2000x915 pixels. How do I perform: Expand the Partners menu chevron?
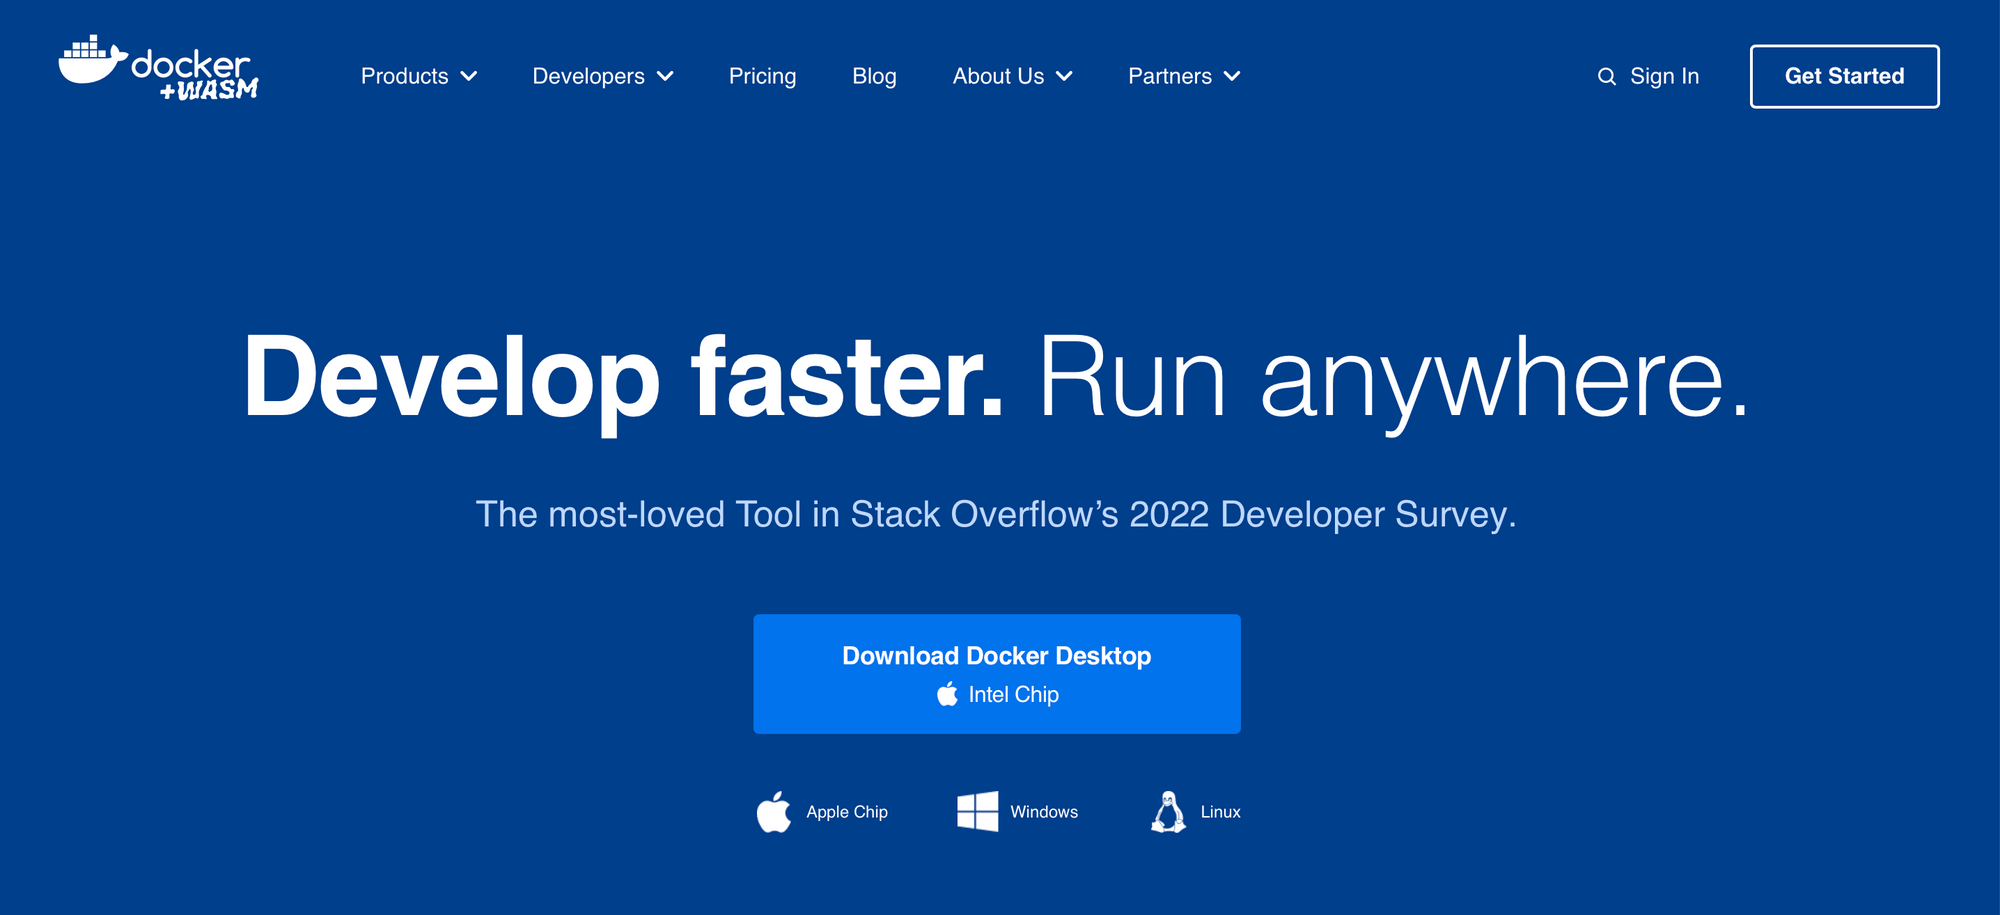pyautogui.click(x=1232, y=76)
